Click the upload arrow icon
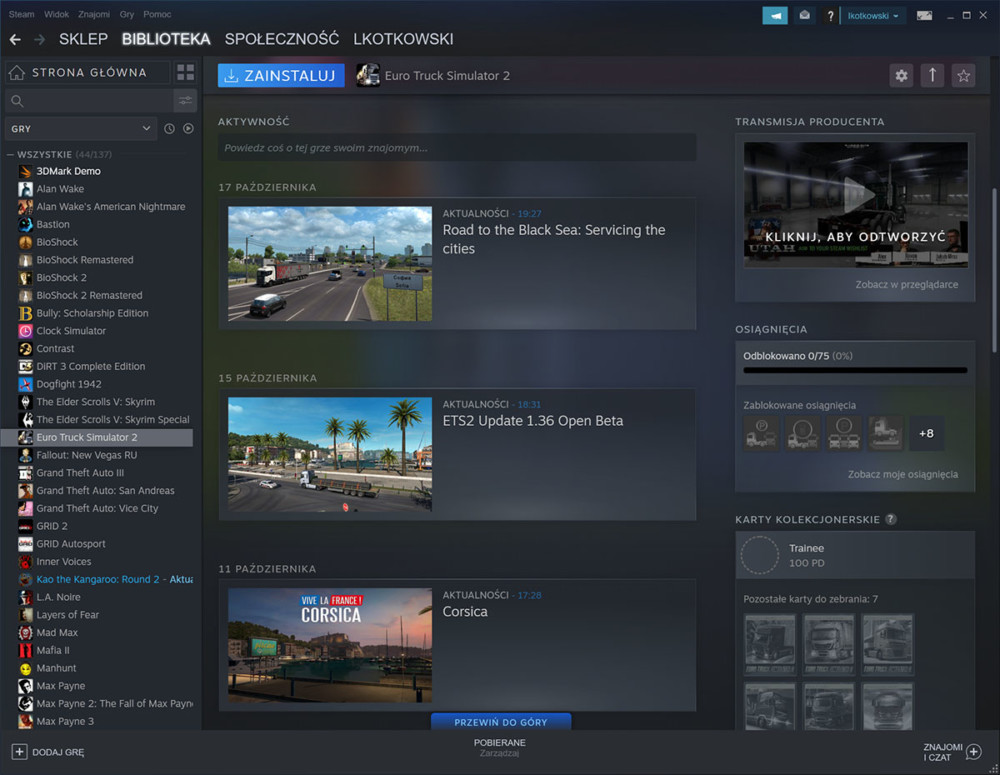The width and height of the screenshot is (1000, 775). click(932, 75)
